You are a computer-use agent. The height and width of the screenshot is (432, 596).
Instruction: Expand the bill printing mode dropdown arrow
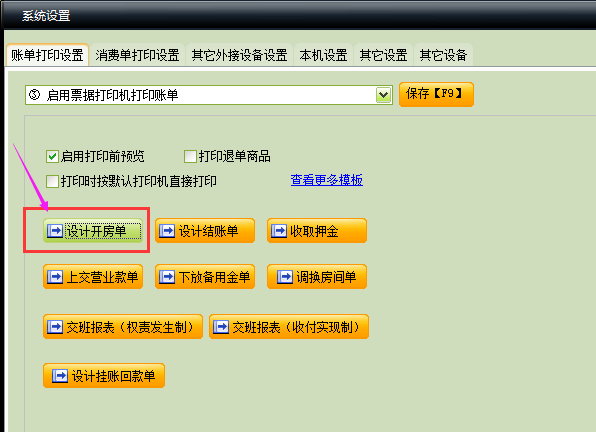(384, 95)
